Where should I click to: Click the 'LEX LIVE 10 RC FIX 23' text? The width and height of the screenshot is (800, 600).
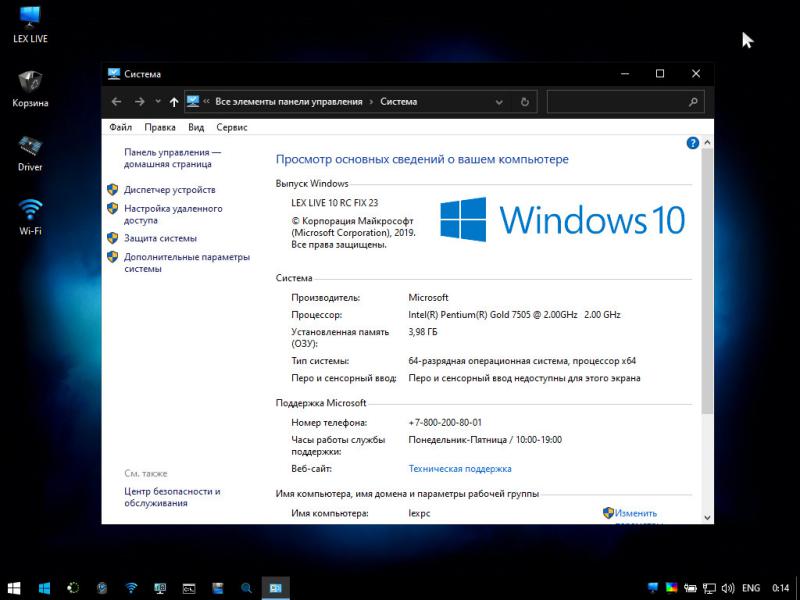click(x=335, y=203)
